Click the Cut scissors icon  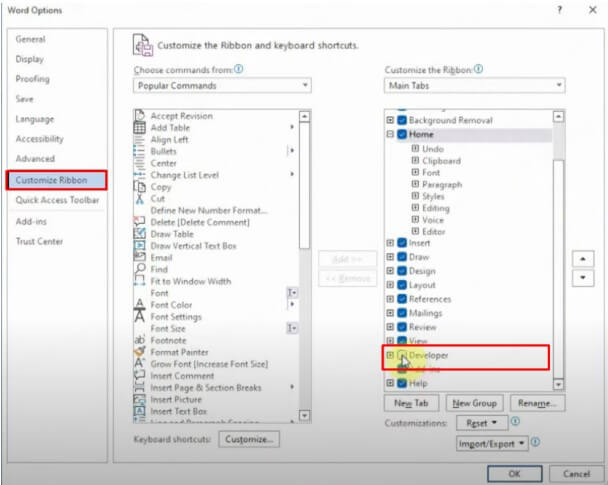coord(140,198)
